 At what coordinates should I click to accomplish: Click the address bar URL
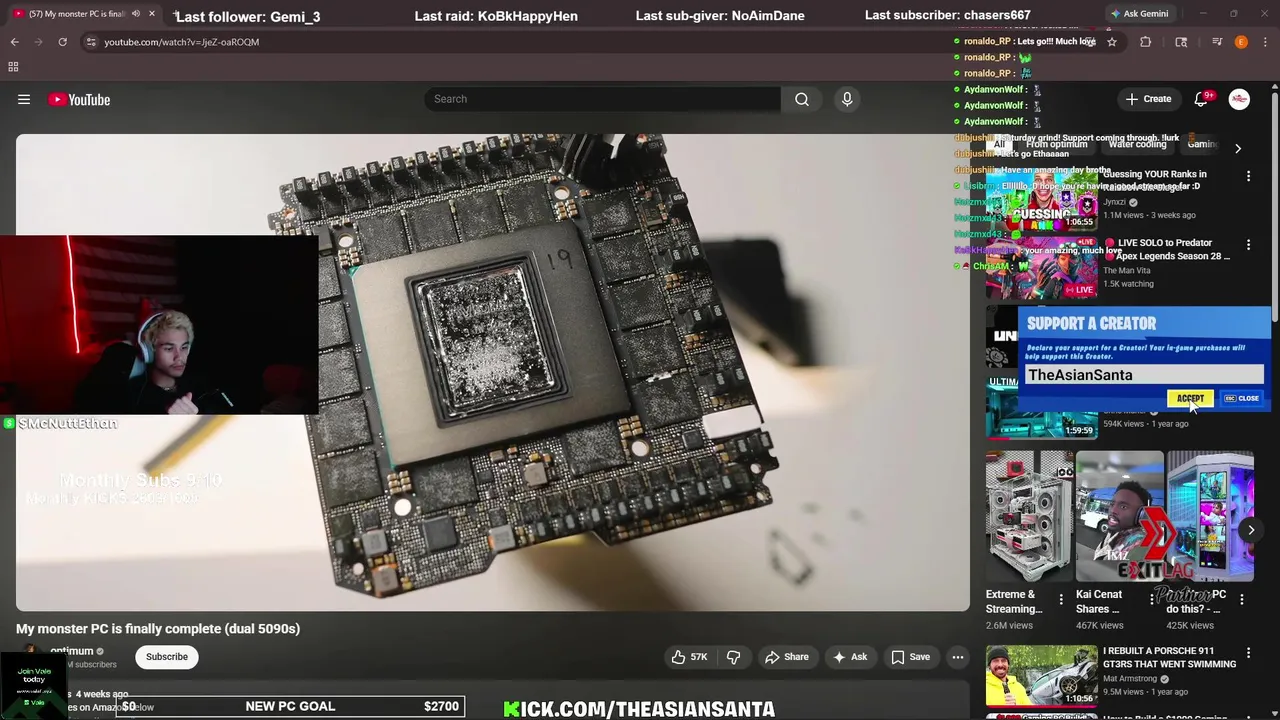[x=181, y=42]
